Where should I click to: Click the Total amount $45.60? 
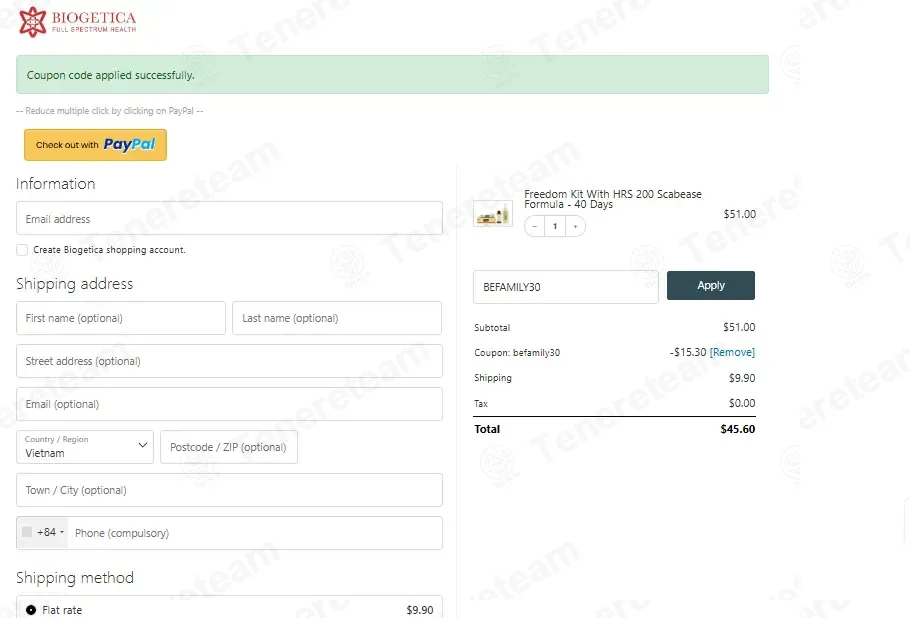(x=738, y=429)
